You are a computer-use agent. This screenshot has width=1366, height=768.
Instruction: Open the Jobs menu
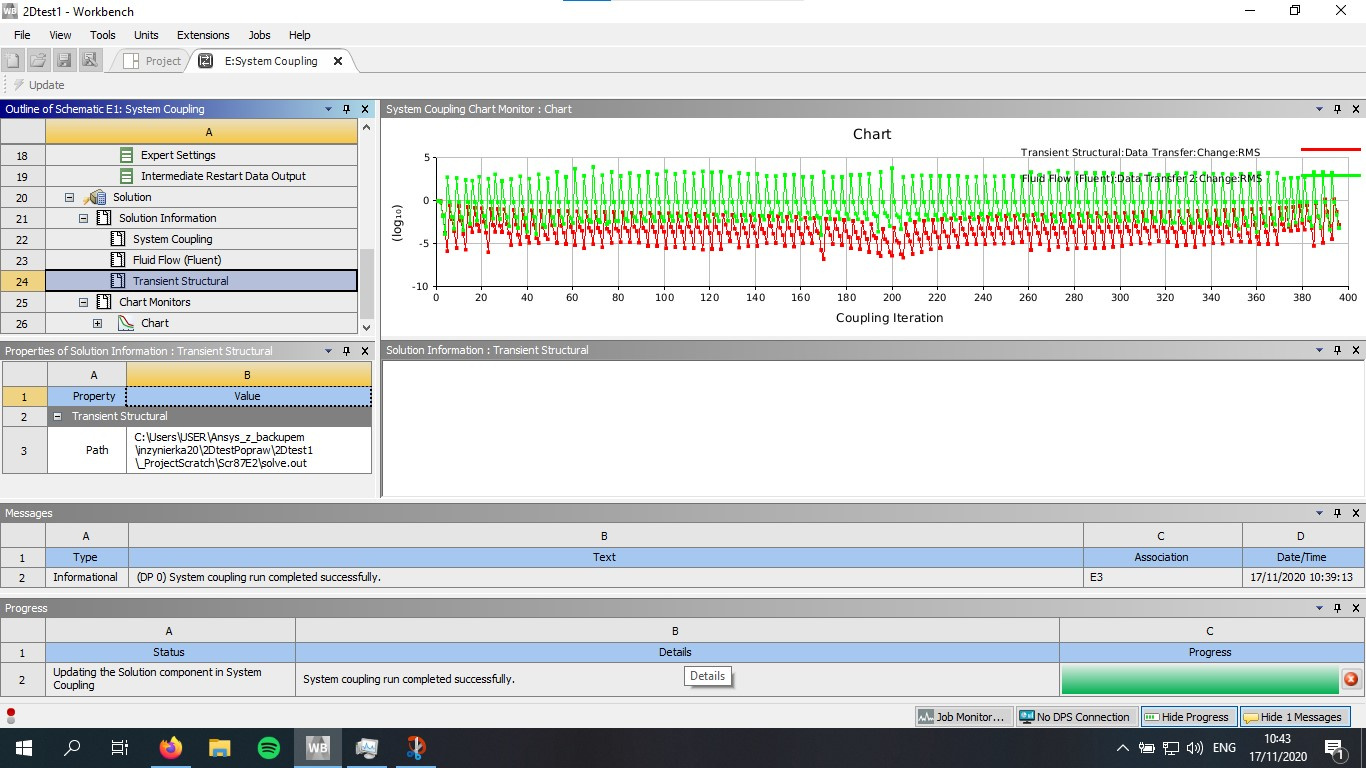tap(259, 35)
